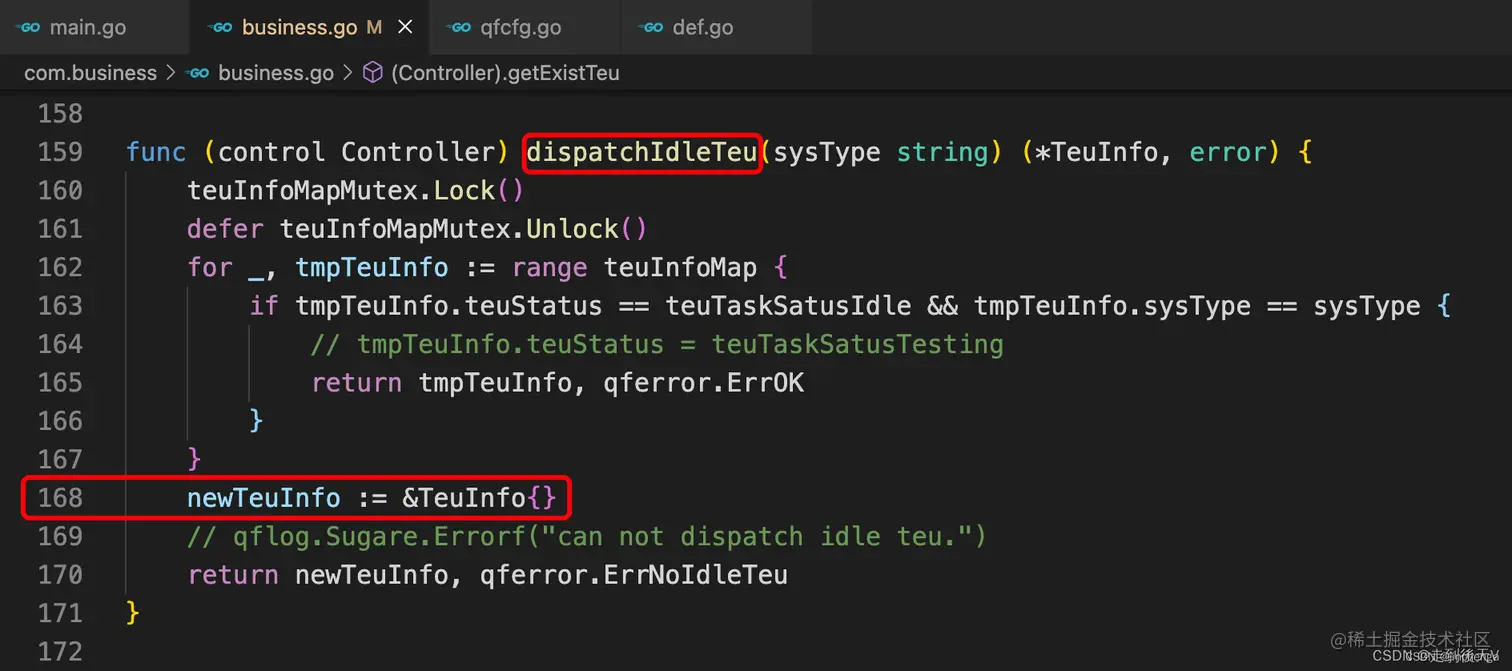Click range keyword in for loop
The height and width of the screenshot is (671, 1512).
tap(549, 268)
